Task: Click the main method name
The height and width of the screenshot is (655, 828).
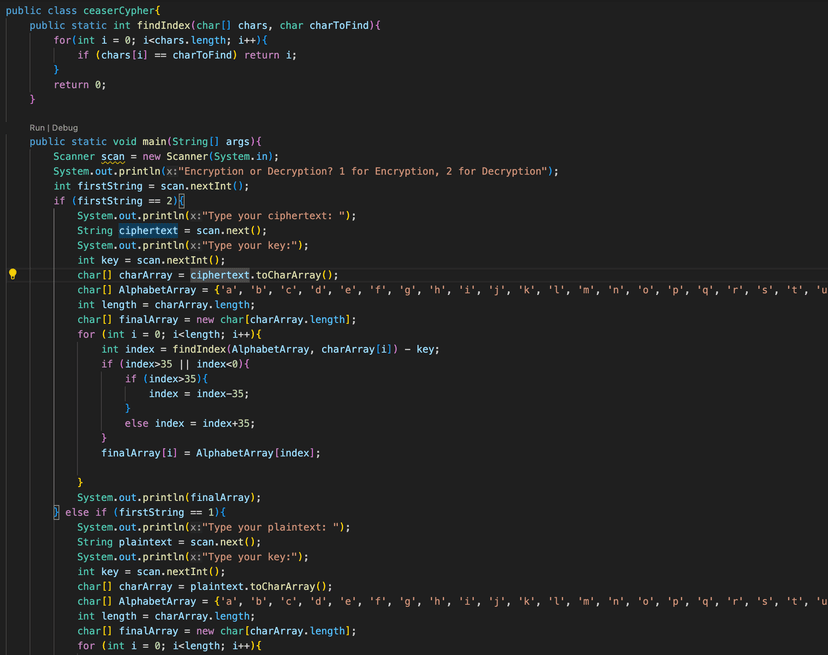Action: [x=154, y=142]
